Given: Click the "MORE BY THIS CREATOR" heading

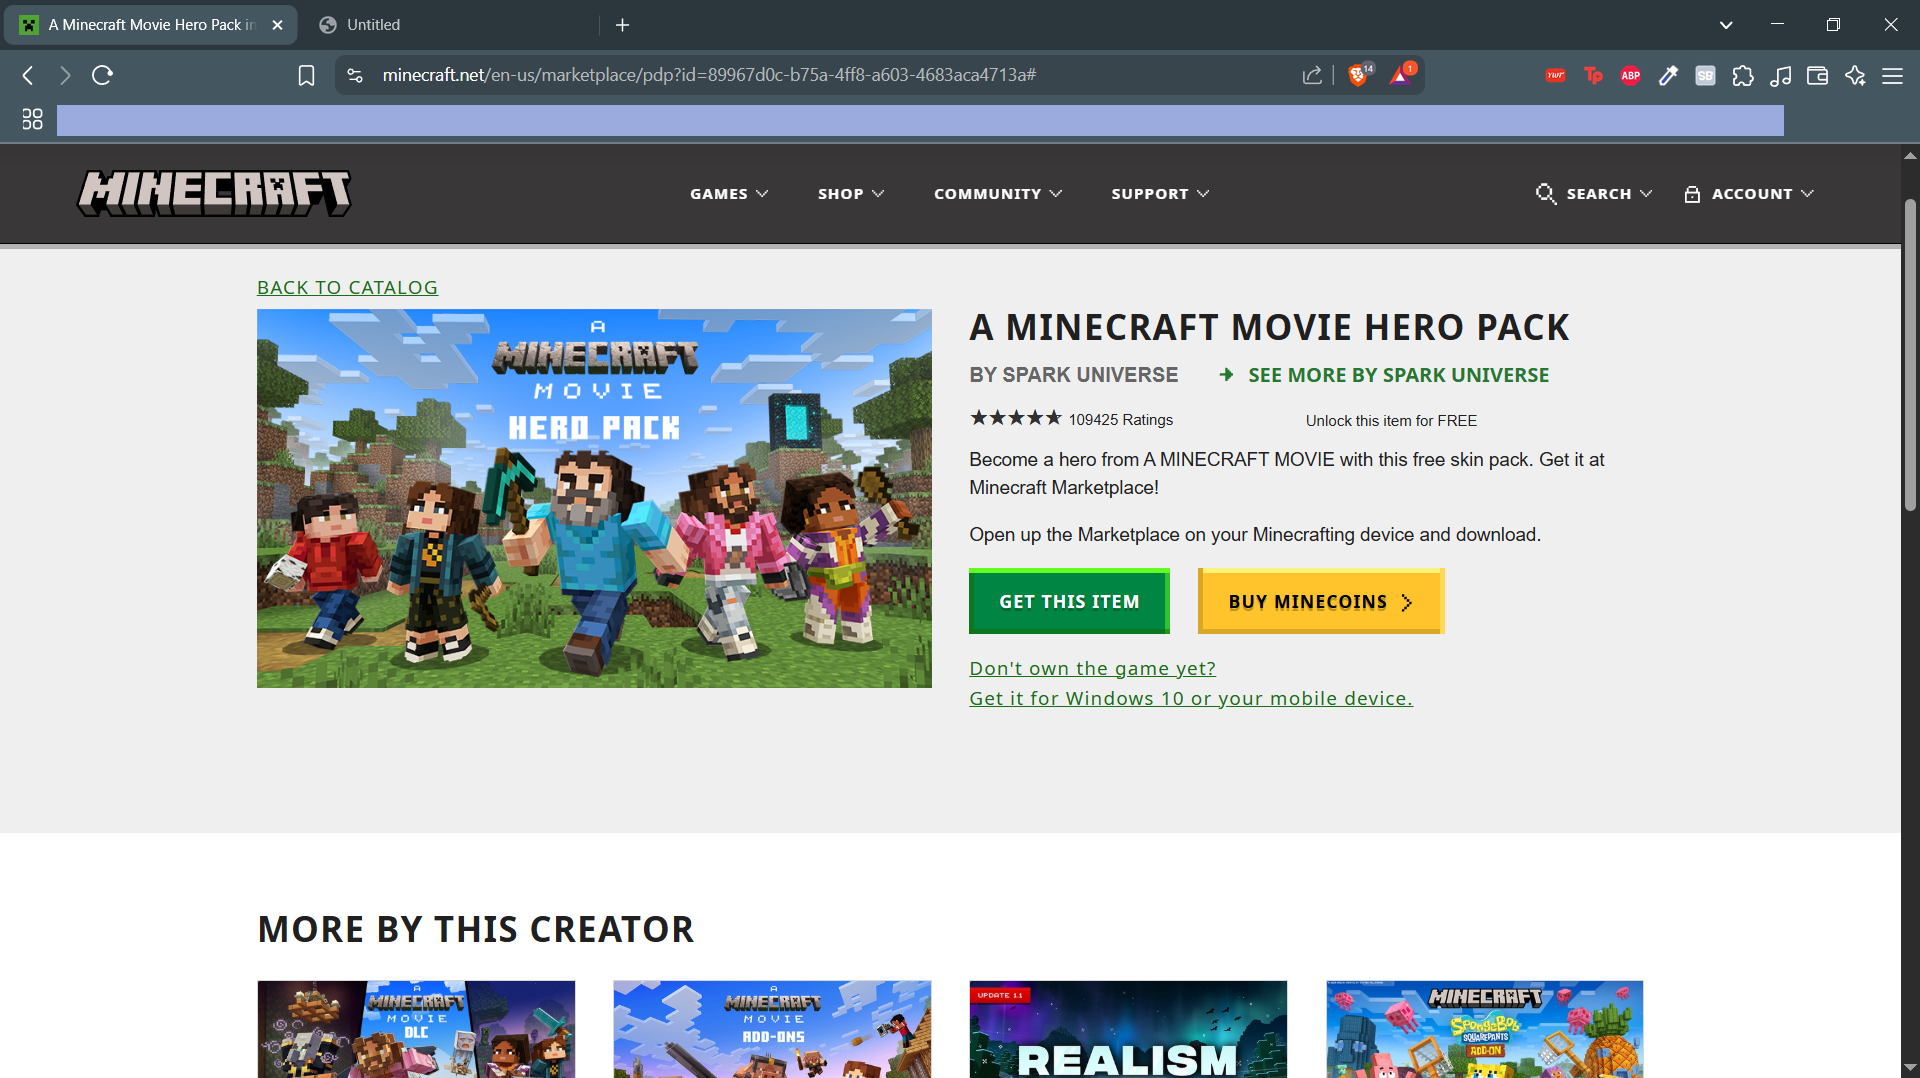Looking at the screenshot, I should click(x=476, y=930).
